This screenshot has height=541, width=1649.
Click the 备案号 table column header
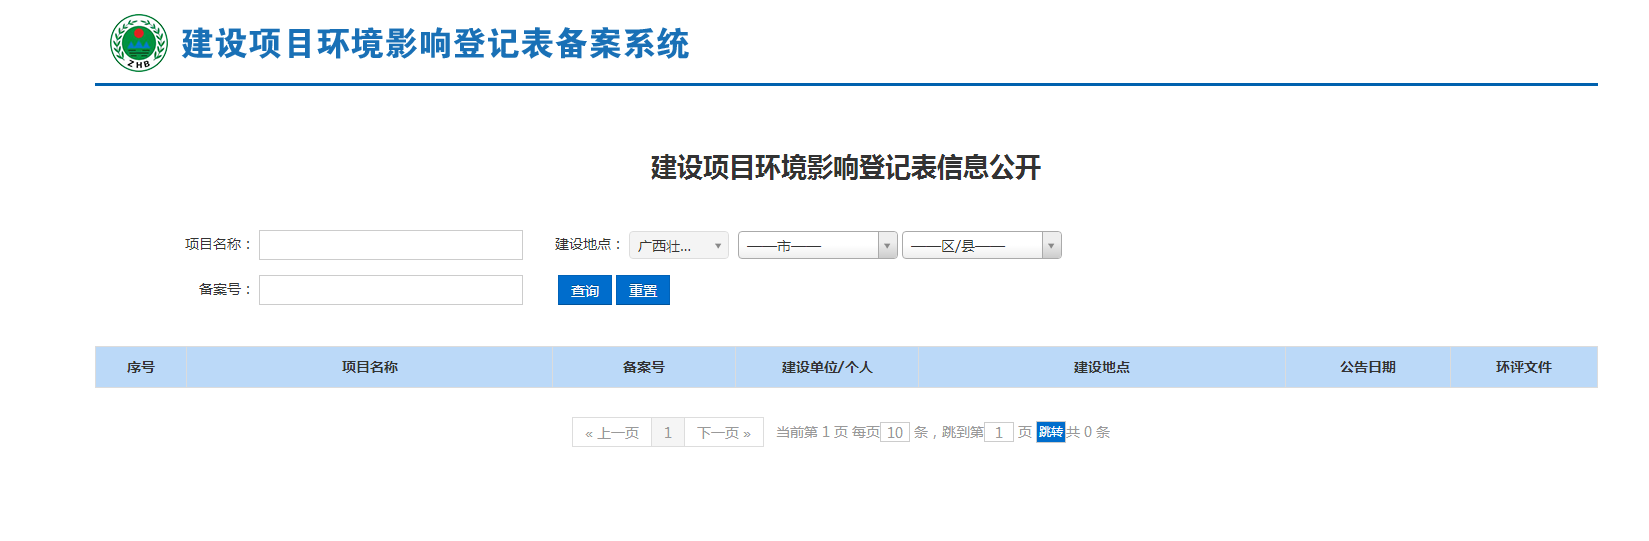pyautogui.click(x=644, y=367)
